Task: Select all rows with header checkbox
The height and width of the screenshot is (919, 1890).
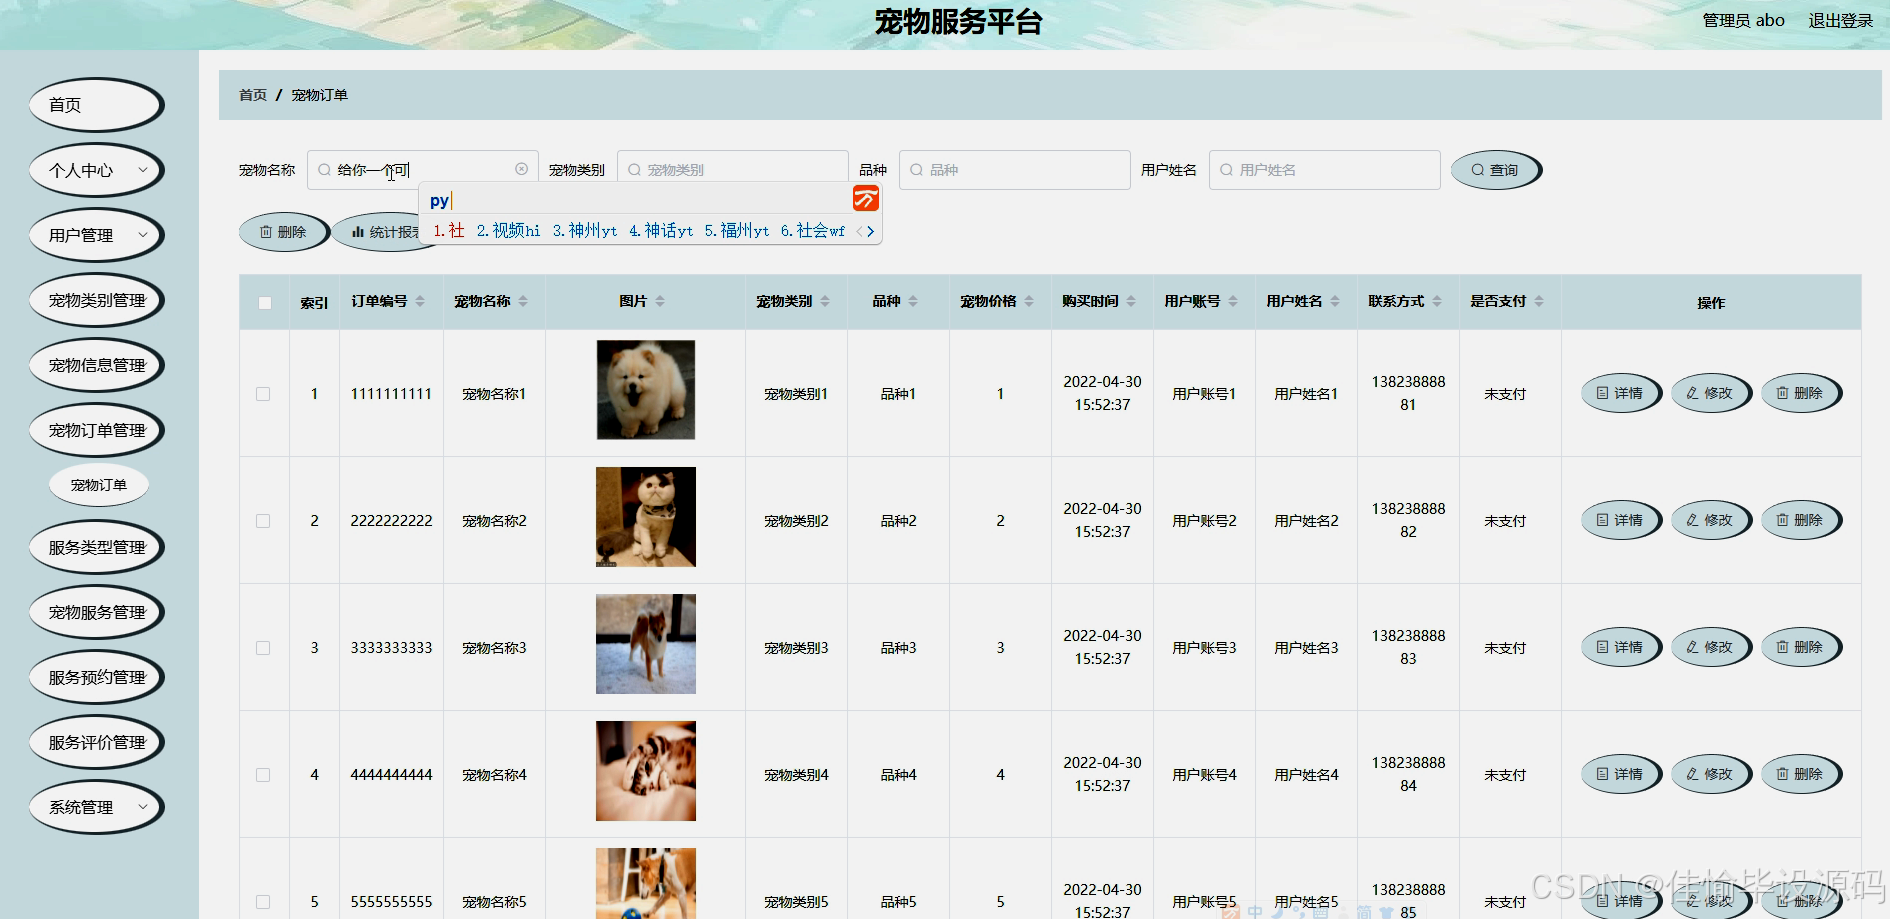Action: point(265,302)
